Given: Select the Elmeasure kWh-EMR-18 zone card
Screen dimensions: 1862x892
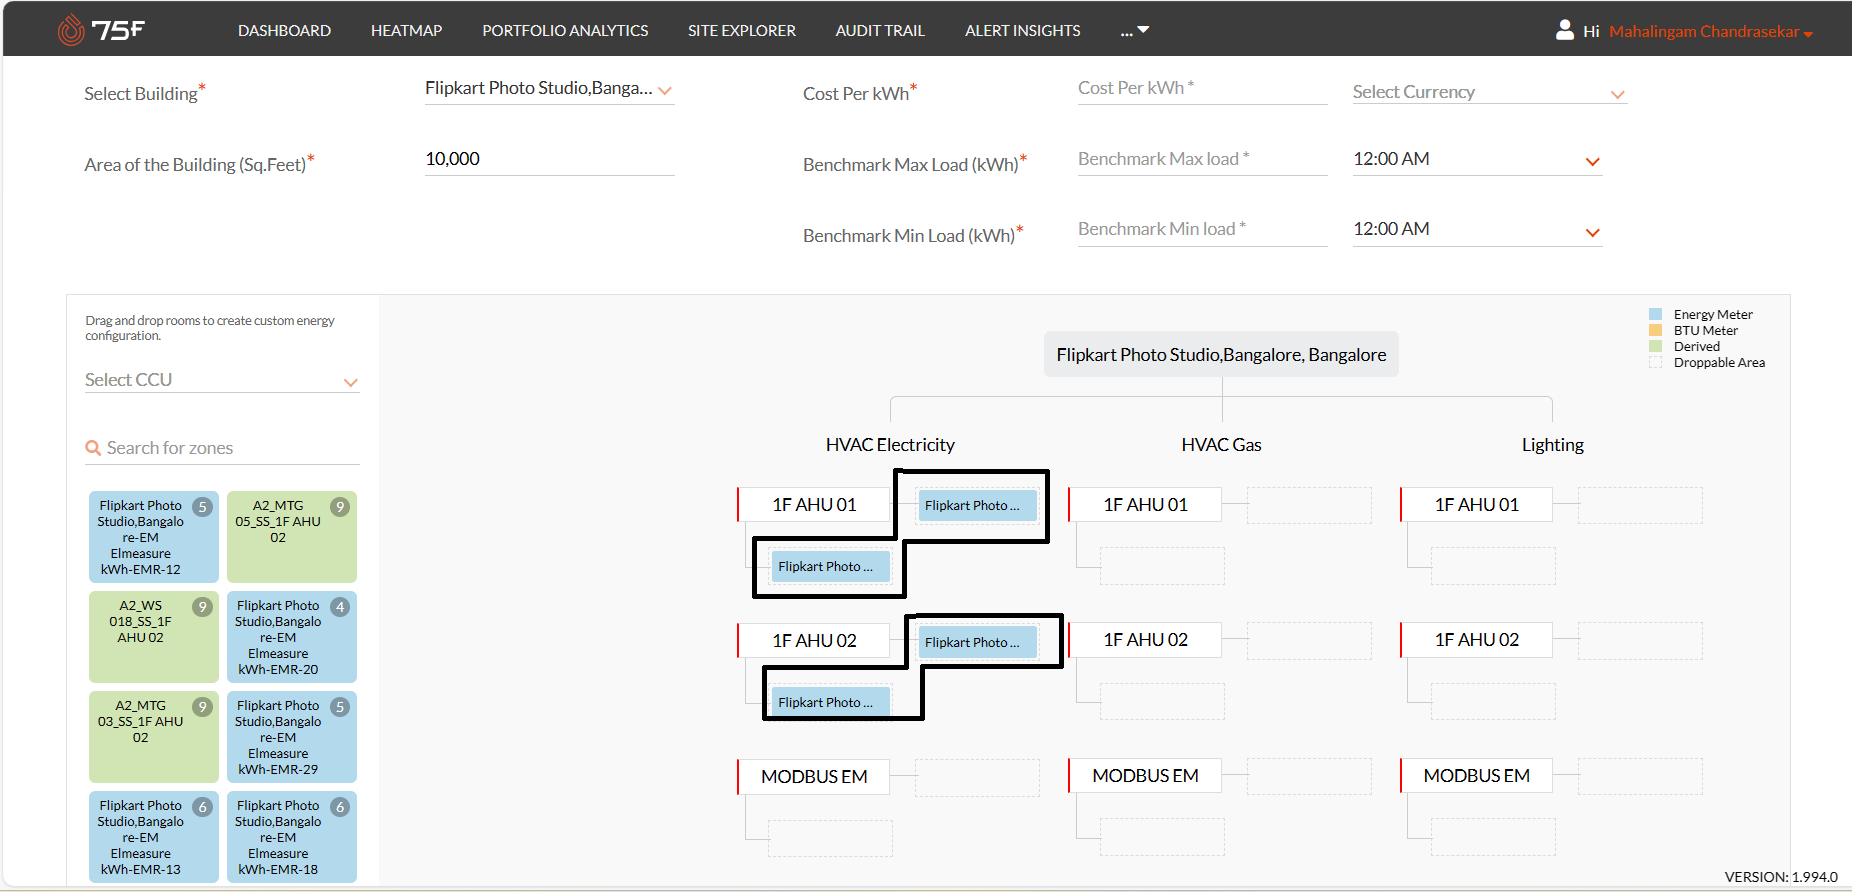Looking at the screenshot, I should click(x=291, y=837).
